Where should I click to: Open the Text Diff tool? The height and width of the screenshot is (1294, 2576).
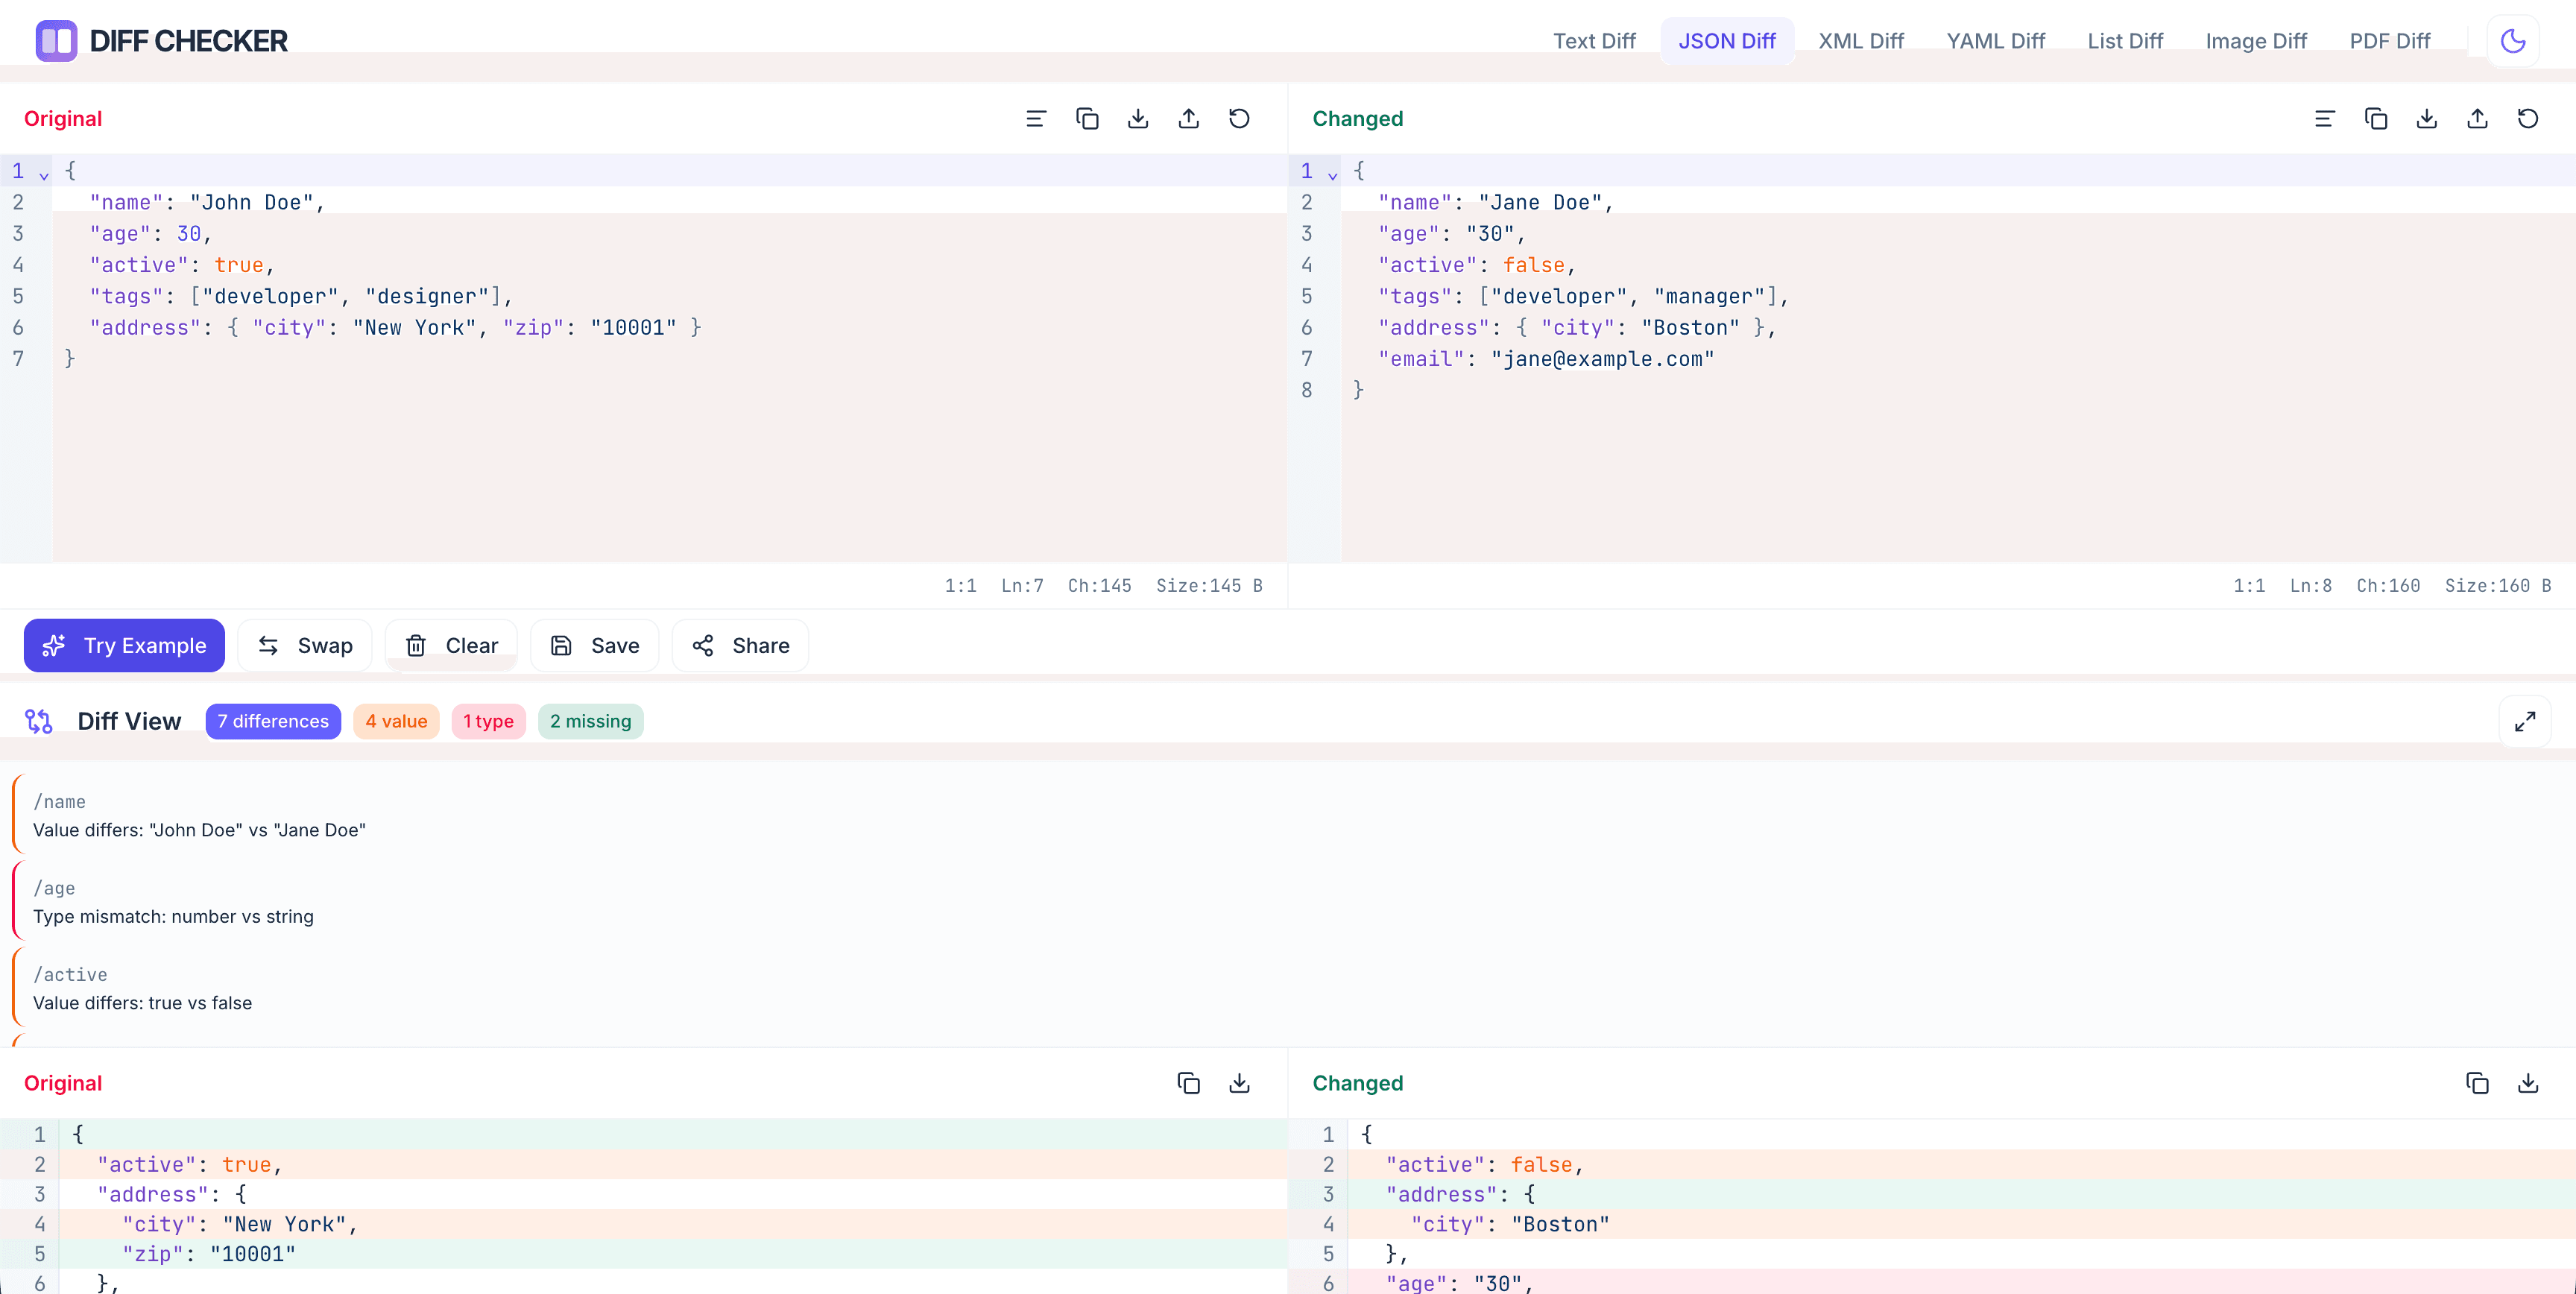coord(1595,40)
